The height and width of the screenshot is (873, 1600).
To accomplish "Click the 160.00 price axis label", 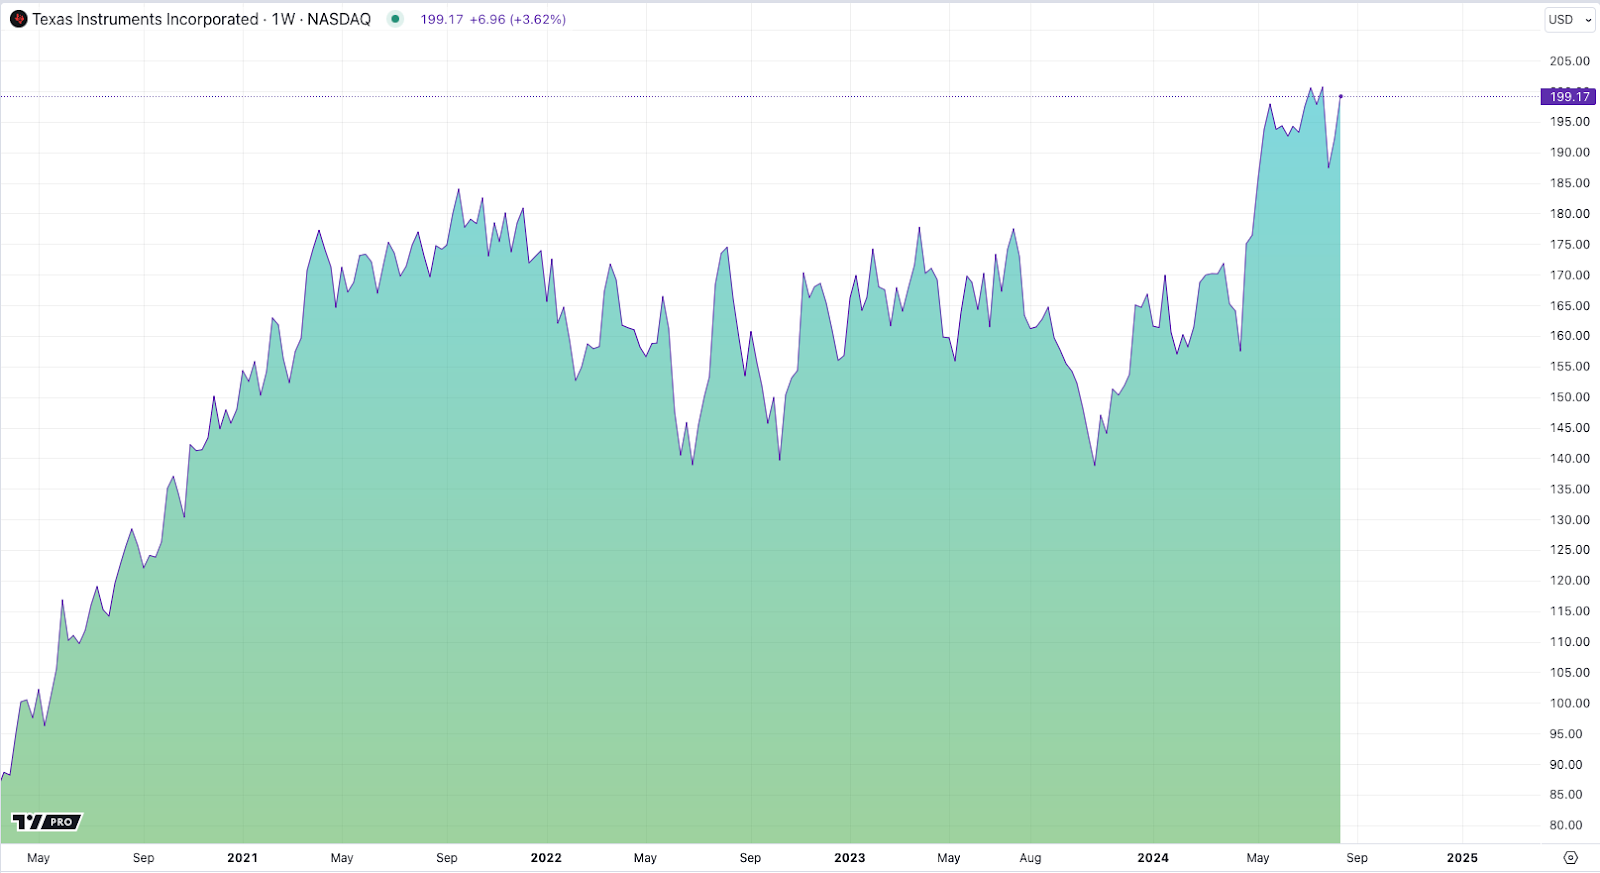I will [x=1569, y=336].
